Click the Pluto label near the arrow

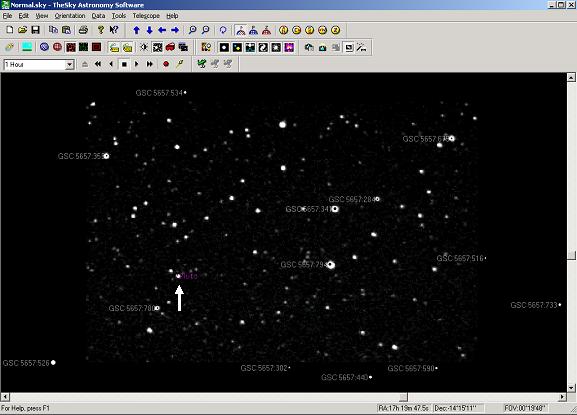189,276
